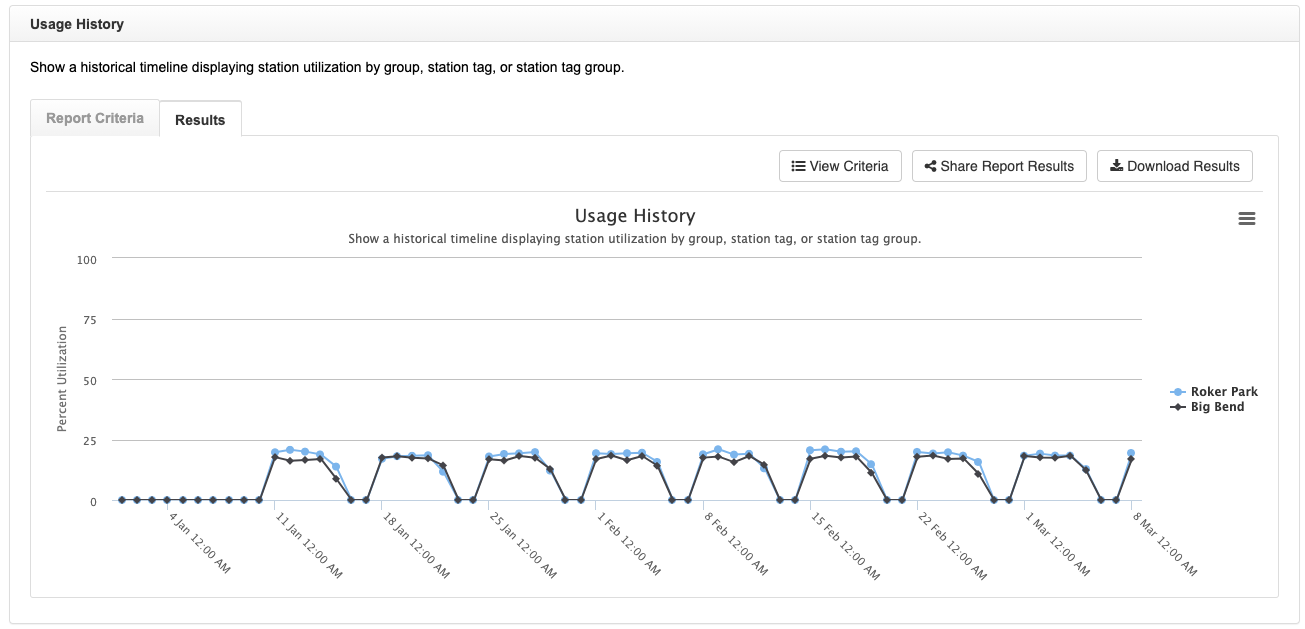Click the Roker Park blue legend marker
The height and width of the screenshot is (629, 1305).
click(1177, 392)
